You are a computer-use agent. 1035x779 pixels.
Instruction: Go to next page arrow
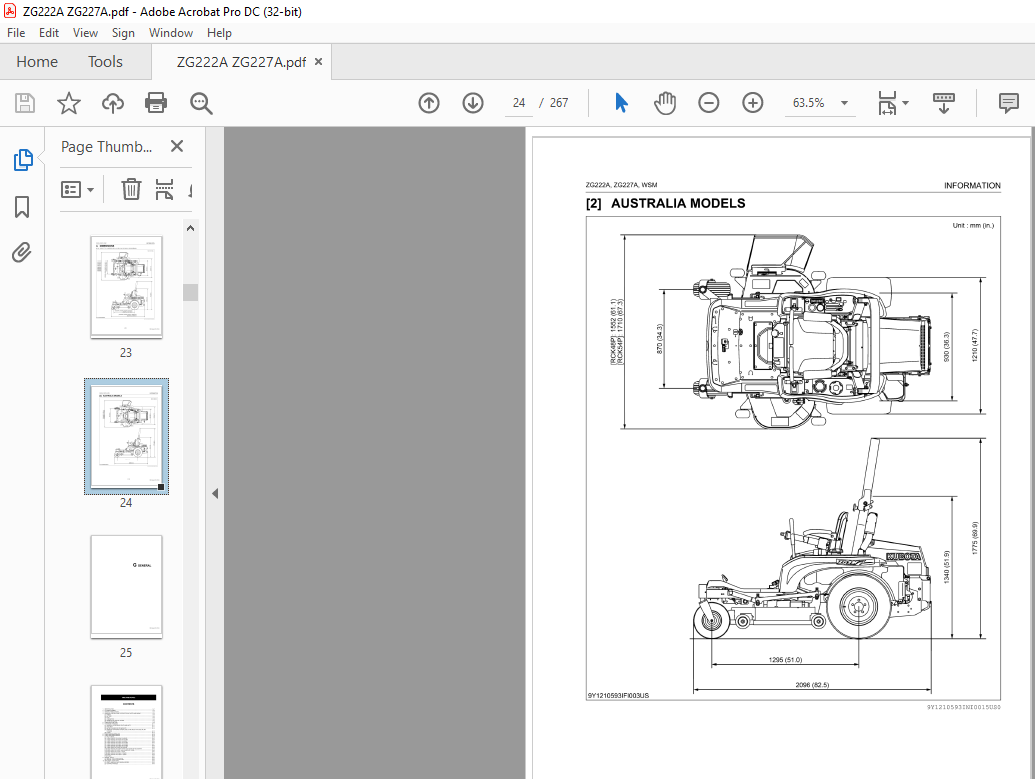tap(473, 103)
